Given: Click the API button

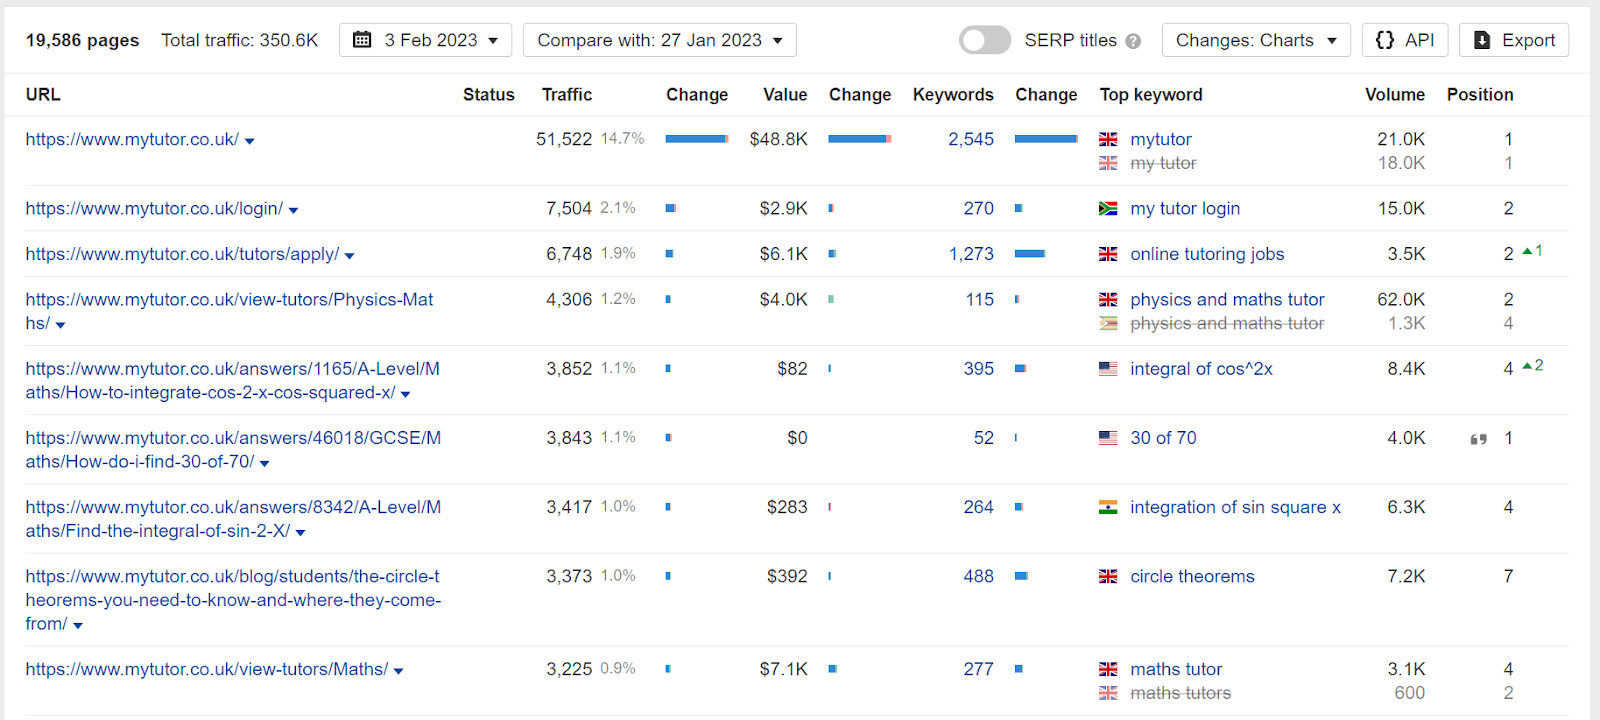Looking at the screenshot, I should 1405,40.
